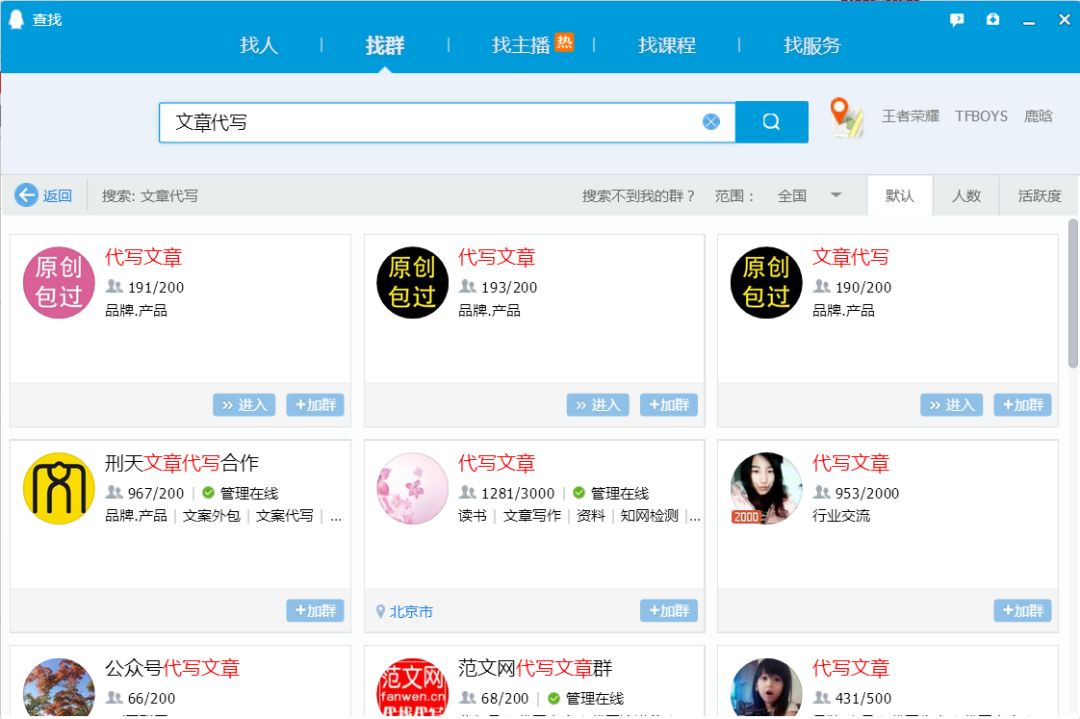Click 进入 on the 191/200 group
The width and height of the screenshot is (1080, 719).
tap(244, 405)
